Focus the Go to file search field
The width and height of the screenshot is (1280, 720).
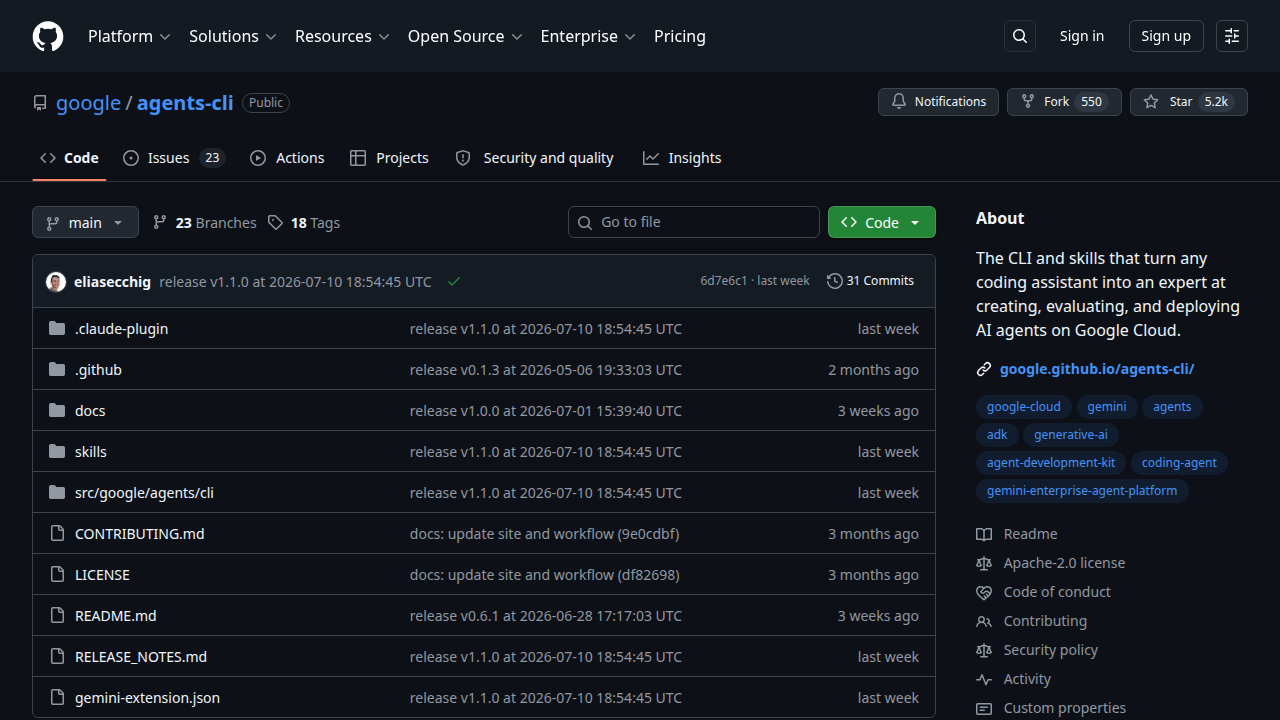pos(694,222)
